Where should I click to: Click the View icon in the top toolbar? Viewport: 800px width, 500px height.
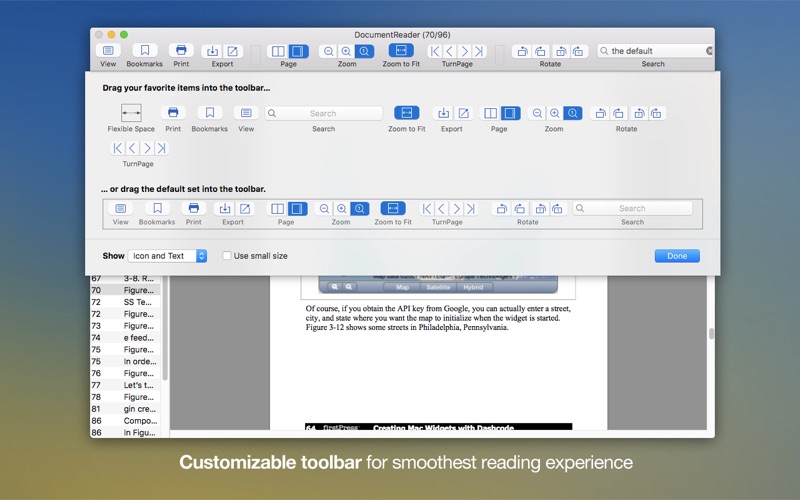pyautogui.click(x=108, y=51)
